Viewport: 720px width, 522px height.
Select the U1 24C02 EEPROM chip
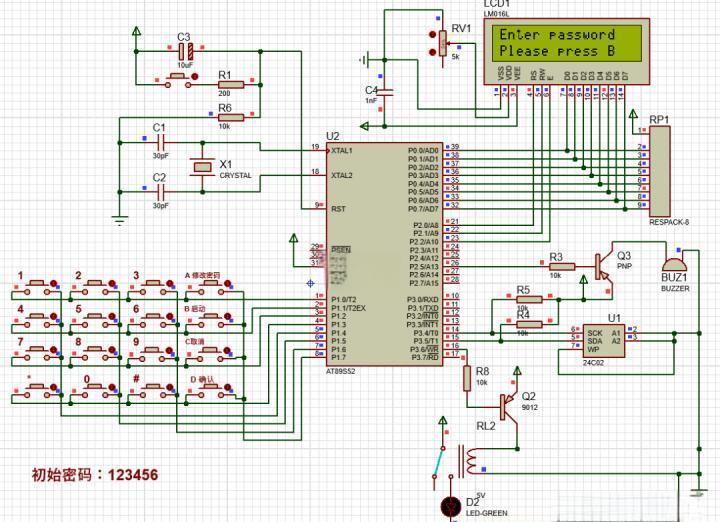pyautogui.click(x=604, y=341)
